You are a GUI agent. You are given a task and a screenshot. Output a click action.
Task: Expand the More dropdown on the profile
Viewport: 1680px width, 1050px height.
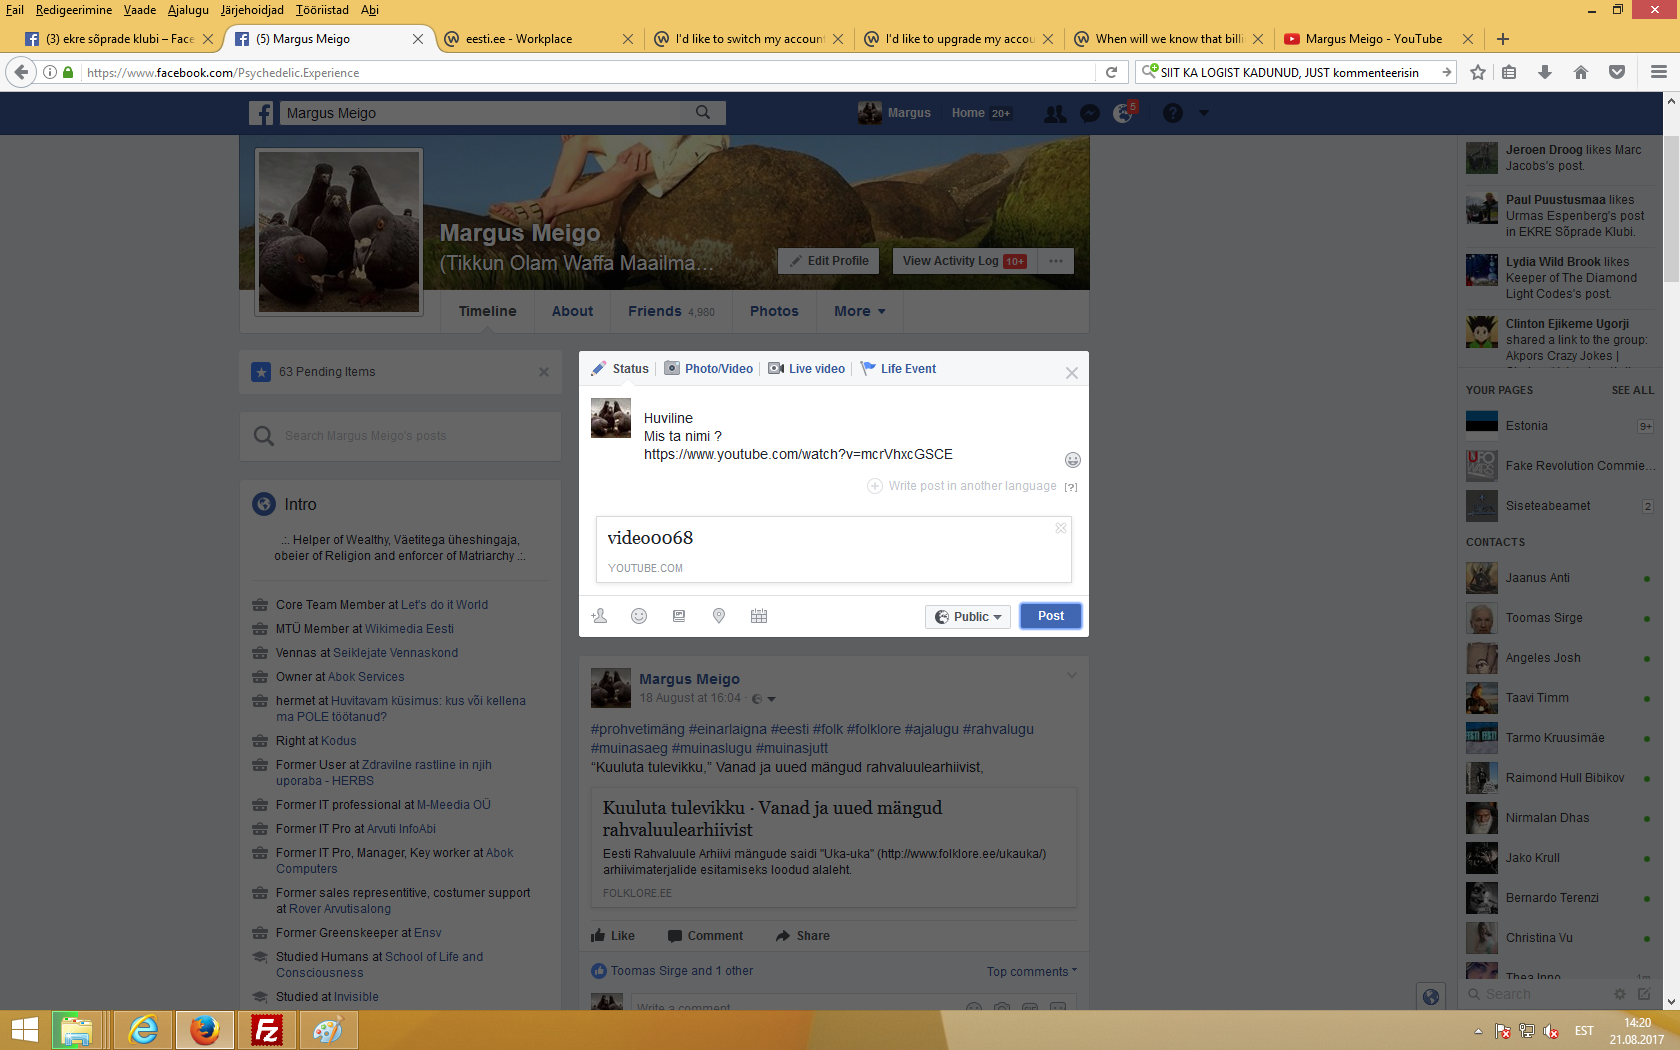click(860, 311)
